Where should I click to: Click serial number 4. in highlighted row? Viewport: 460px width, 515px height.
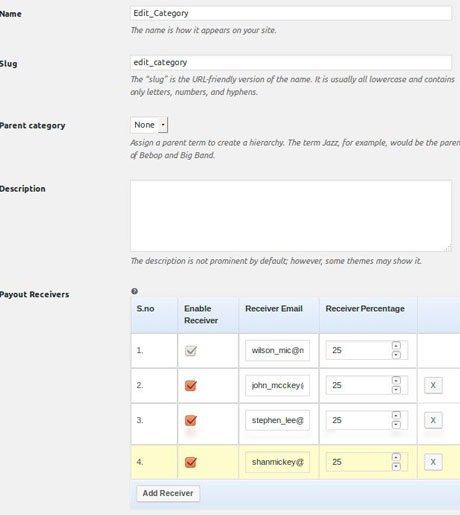tap(140, 462)
